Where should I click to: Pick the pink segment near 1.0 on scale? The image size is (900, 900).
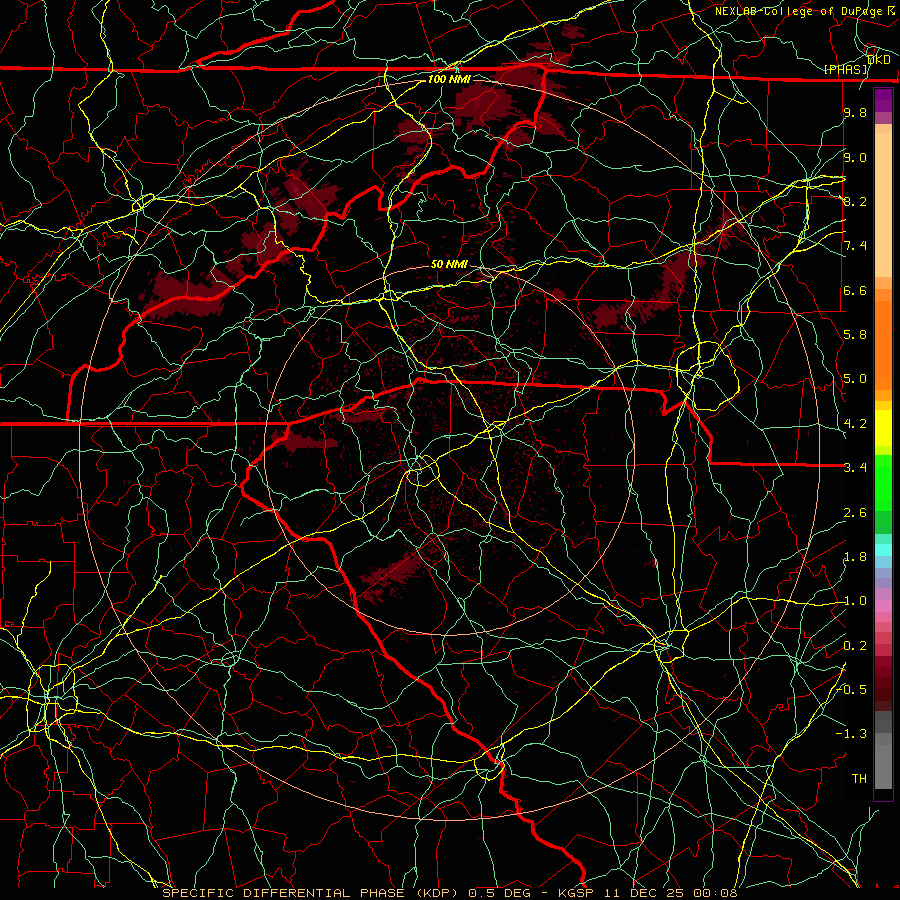point(883,606)
